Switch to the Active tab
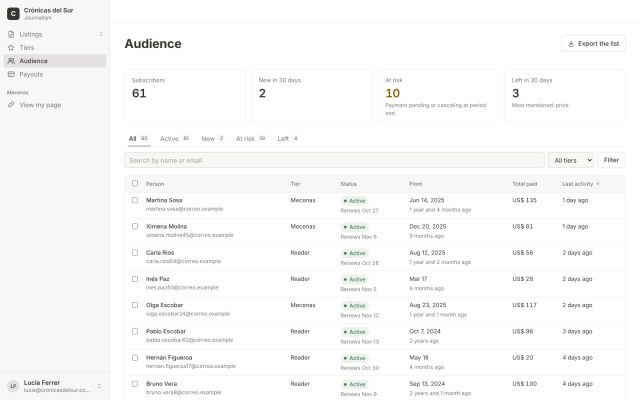Screen dimensions: 640x400 (175, 139)
